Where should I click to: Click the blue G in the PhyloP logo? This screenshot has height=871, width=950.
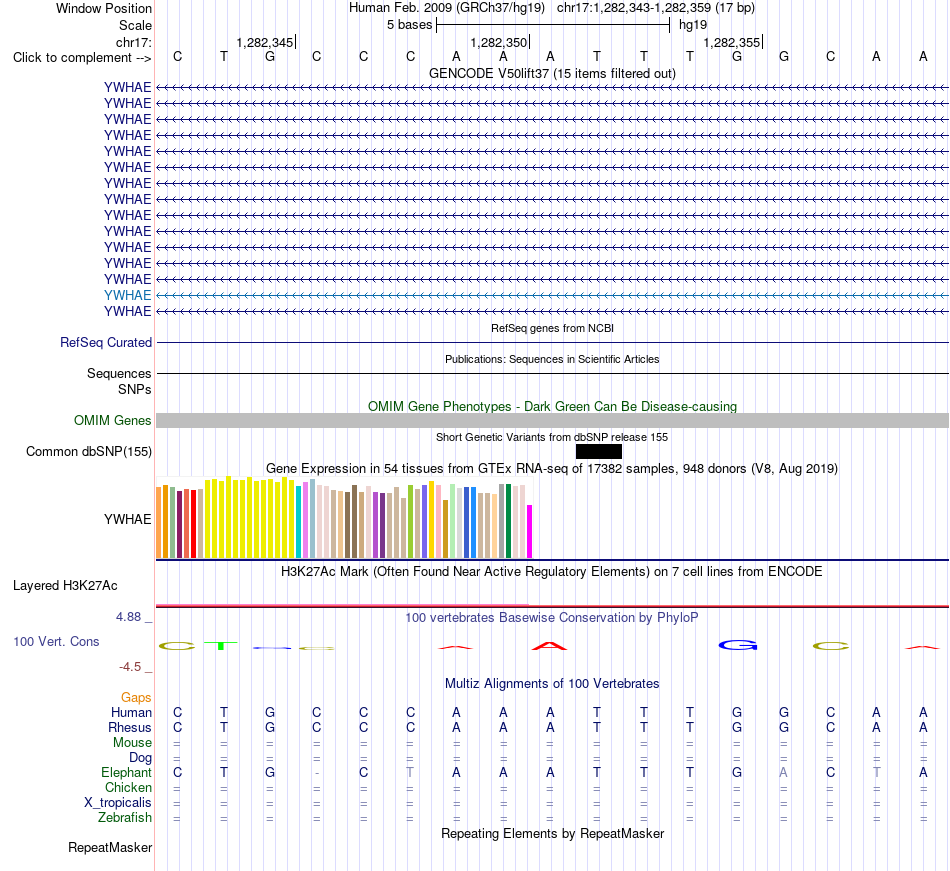tap(738, 646)
